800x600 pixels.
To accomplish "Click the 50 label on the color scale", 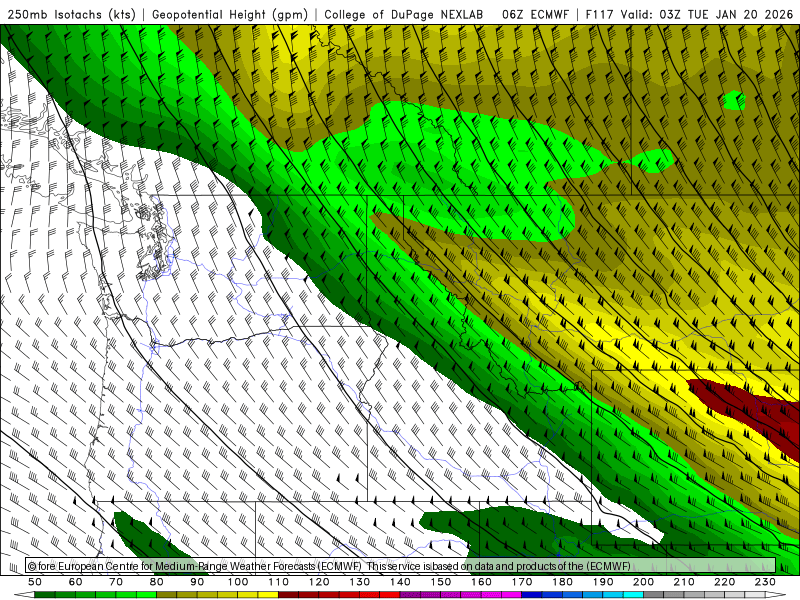I will [x=35, y=582].
